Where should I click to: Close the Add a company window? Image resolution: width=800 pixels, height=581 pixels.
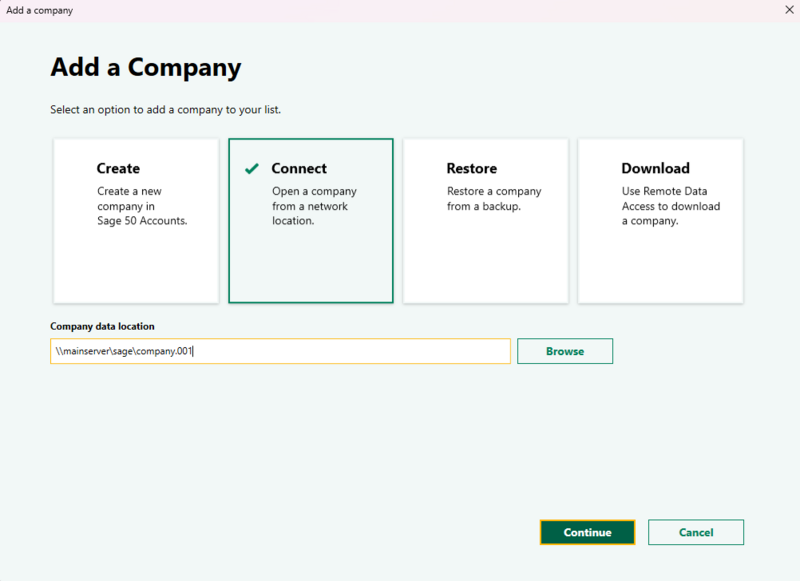(787, 10)
